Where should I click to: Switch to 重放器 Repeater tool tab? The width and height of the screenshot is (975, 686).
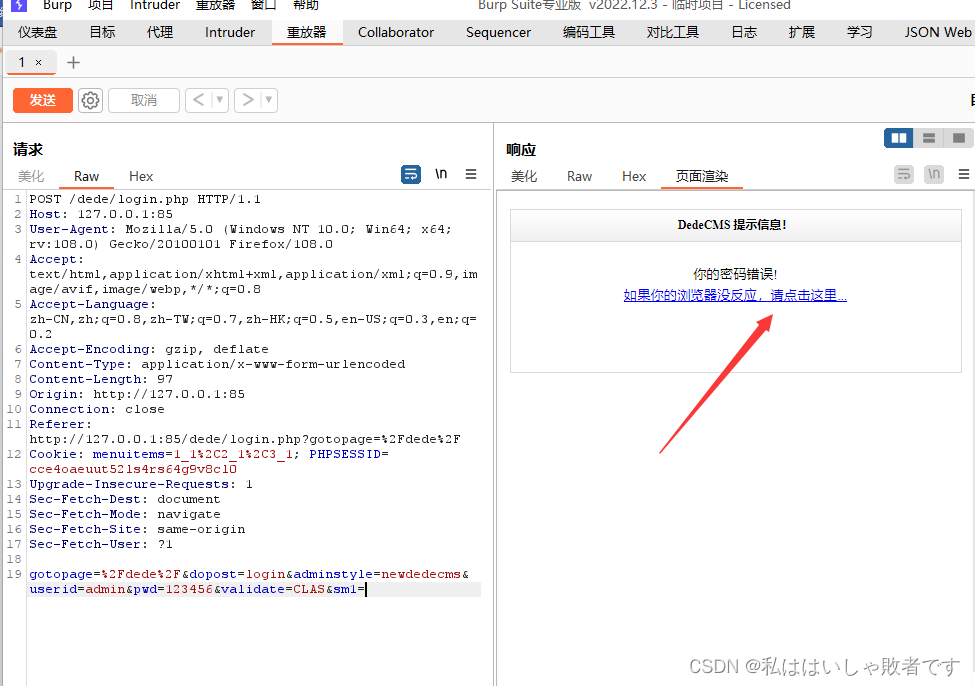[x=307, y=32]
